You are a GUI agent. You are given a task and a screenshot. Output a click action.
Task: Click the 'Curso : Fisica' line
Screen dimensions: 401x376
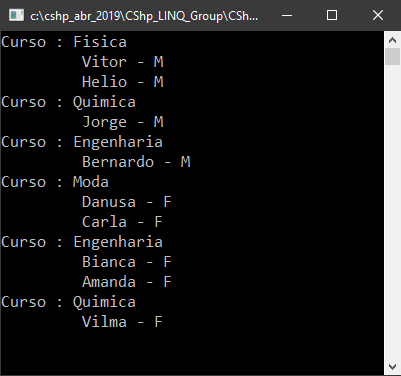click(x=64, y=42)
